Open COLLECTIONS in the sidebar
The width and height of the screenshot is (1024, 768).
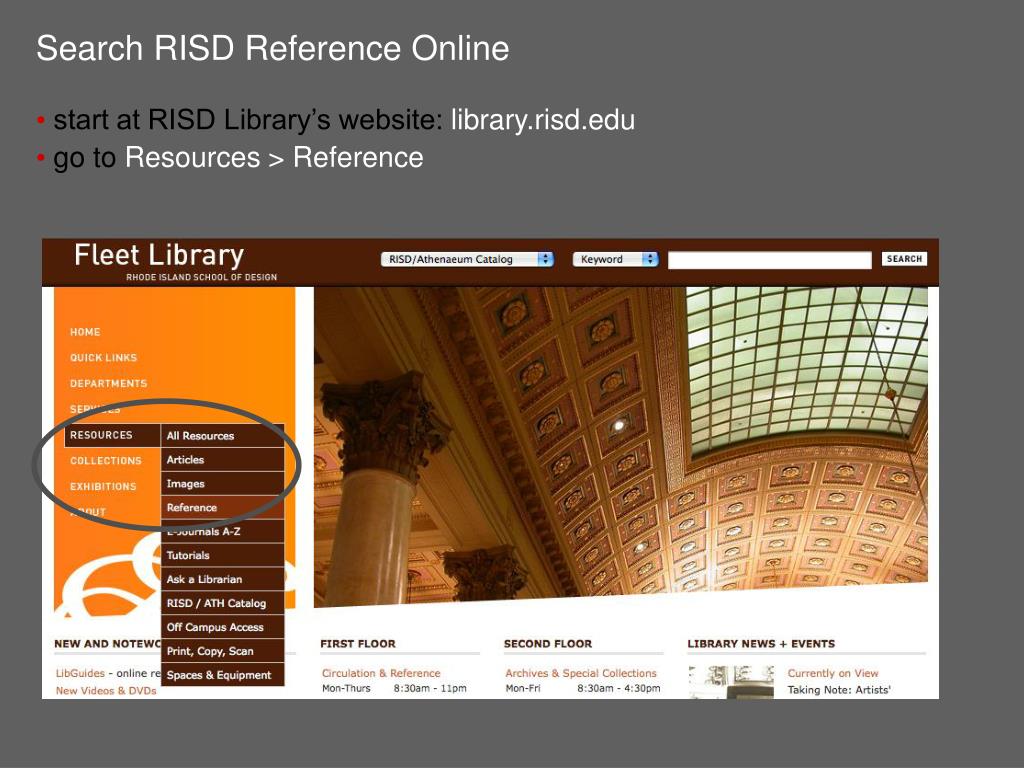tap(106, 460)
